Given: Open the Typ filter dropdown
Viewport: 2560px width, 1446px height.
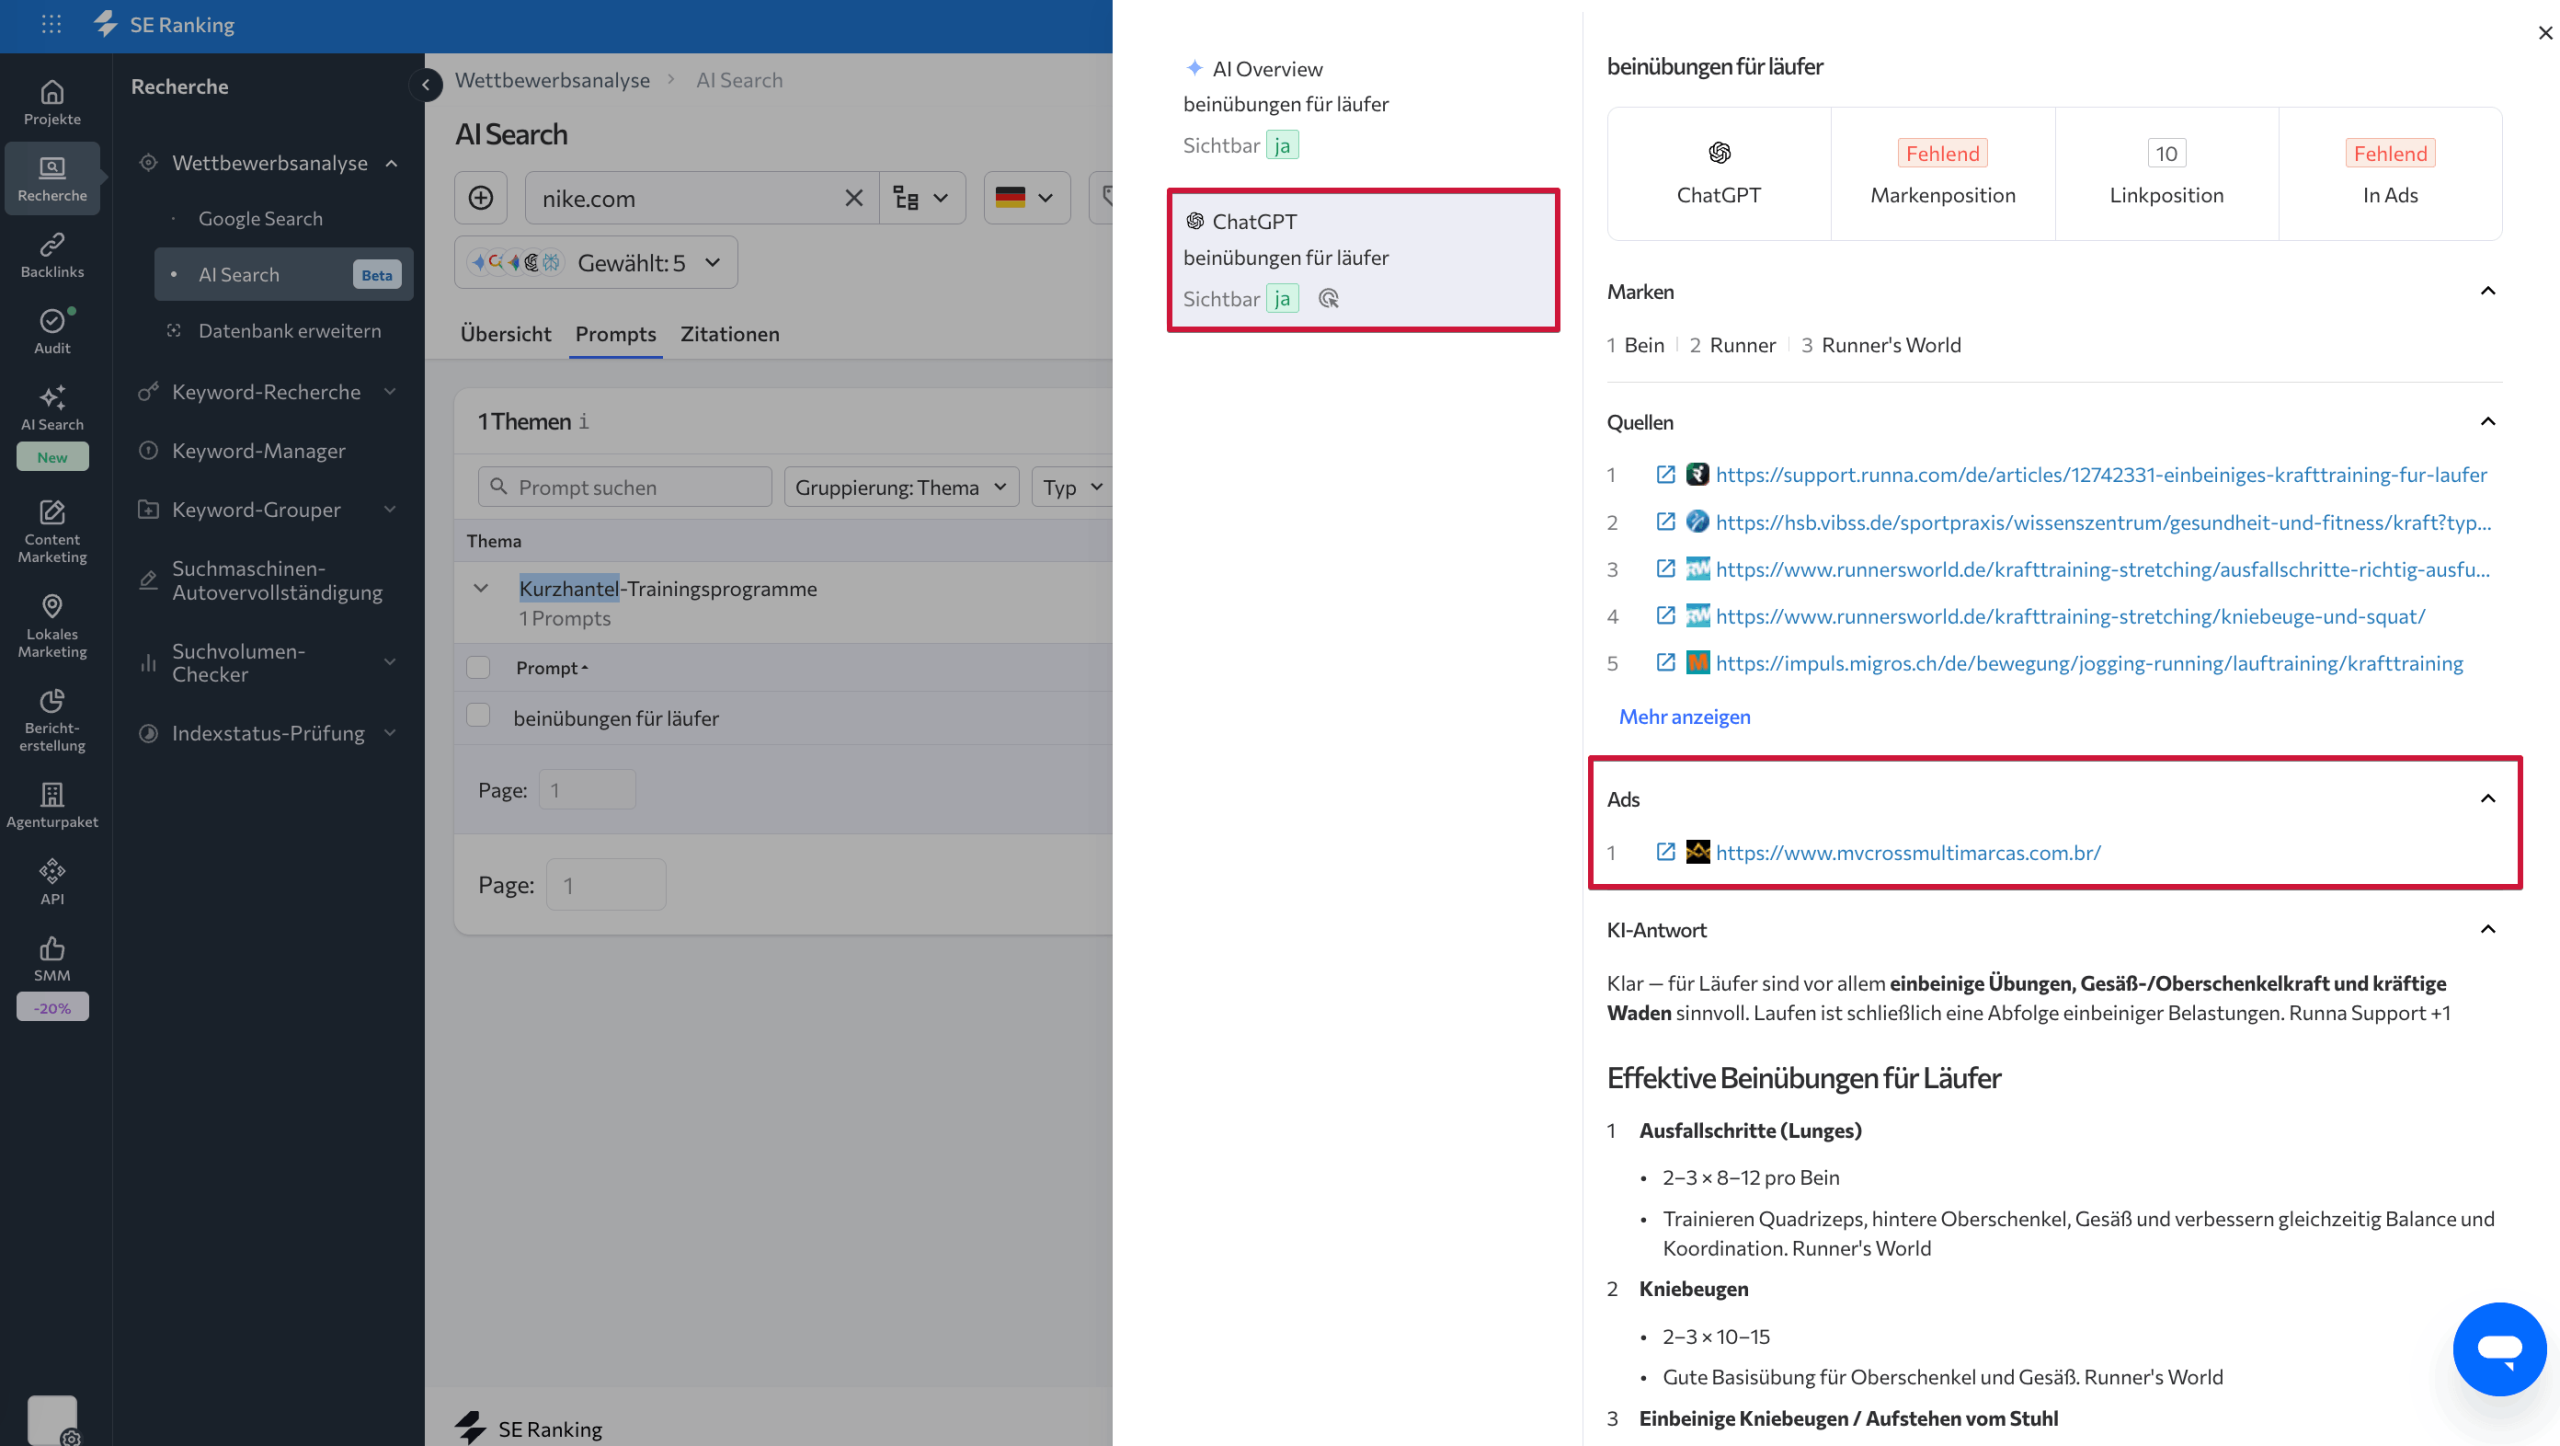Looking at the screenshot, I should [1072, 487].
